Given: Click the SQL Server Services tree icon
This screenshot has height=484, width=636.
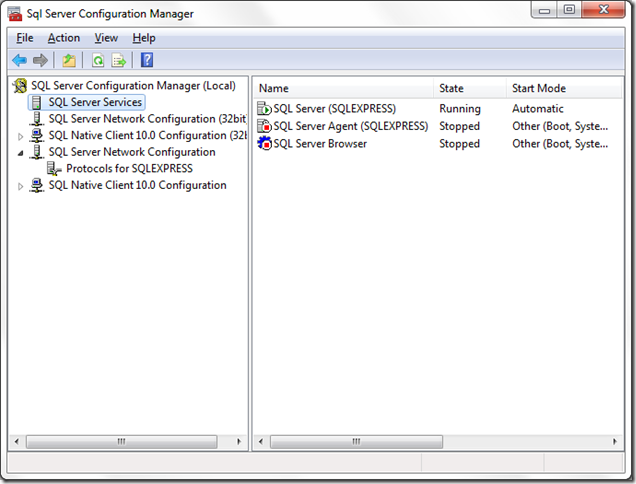Looking at the screenshot, I should [x=37, y=102].
